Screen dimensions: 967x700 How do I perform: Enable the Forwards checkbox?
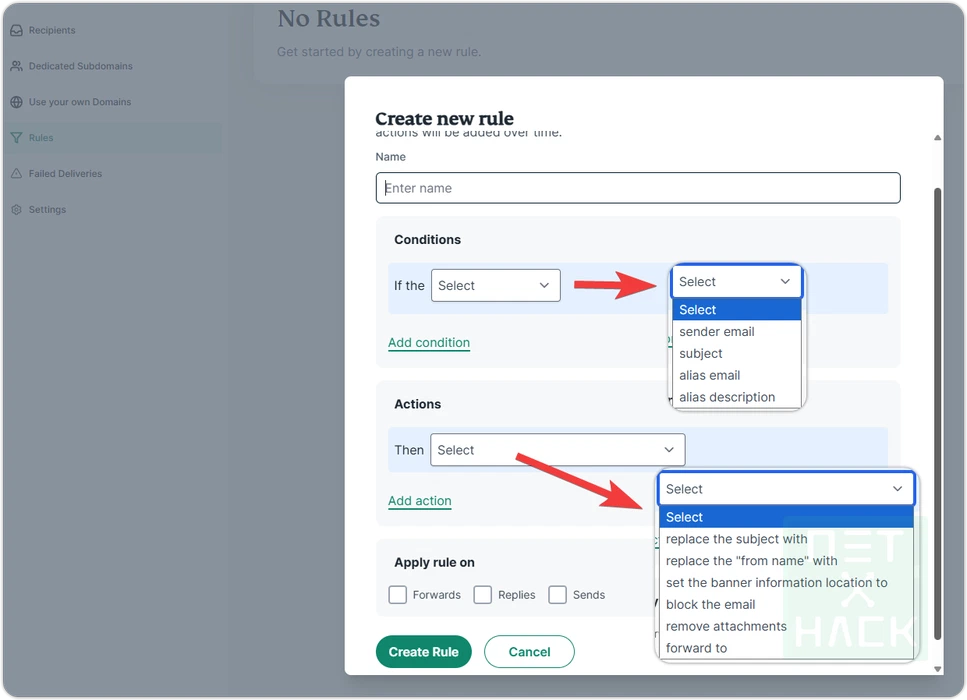(398, 595)
